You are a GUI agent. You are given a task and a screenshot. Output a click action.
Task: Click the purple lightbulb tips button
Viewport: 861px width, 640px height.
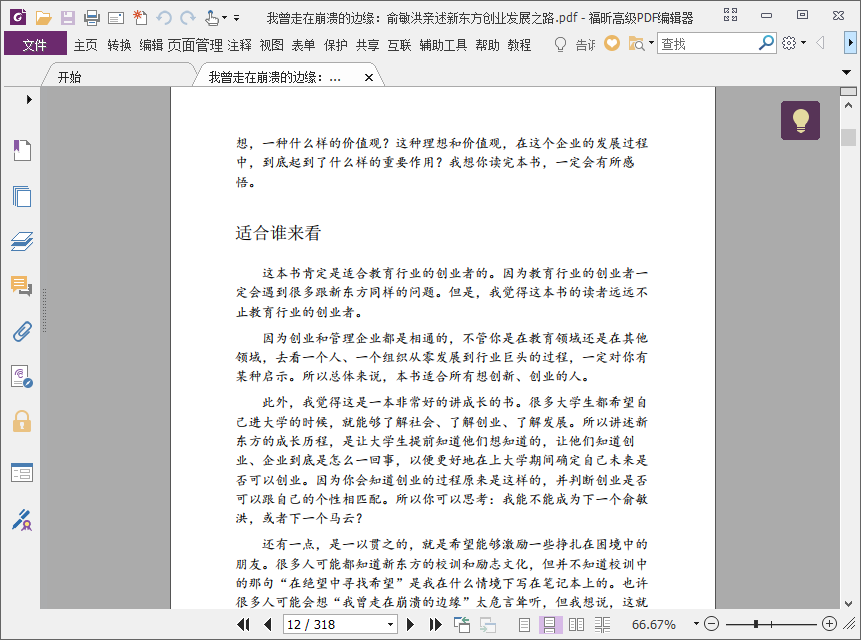tap(800, 120)
